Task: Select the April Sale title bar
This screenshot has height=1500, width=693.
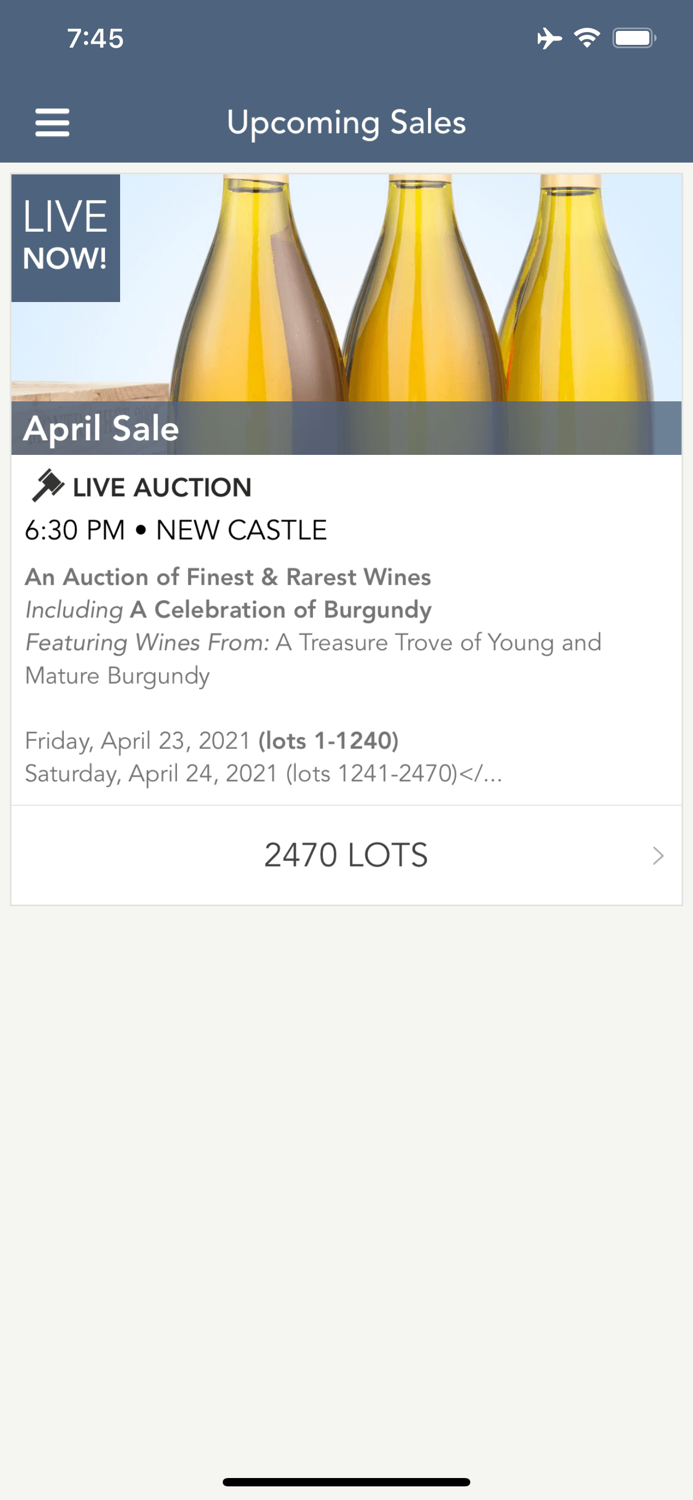Action: 101,428
